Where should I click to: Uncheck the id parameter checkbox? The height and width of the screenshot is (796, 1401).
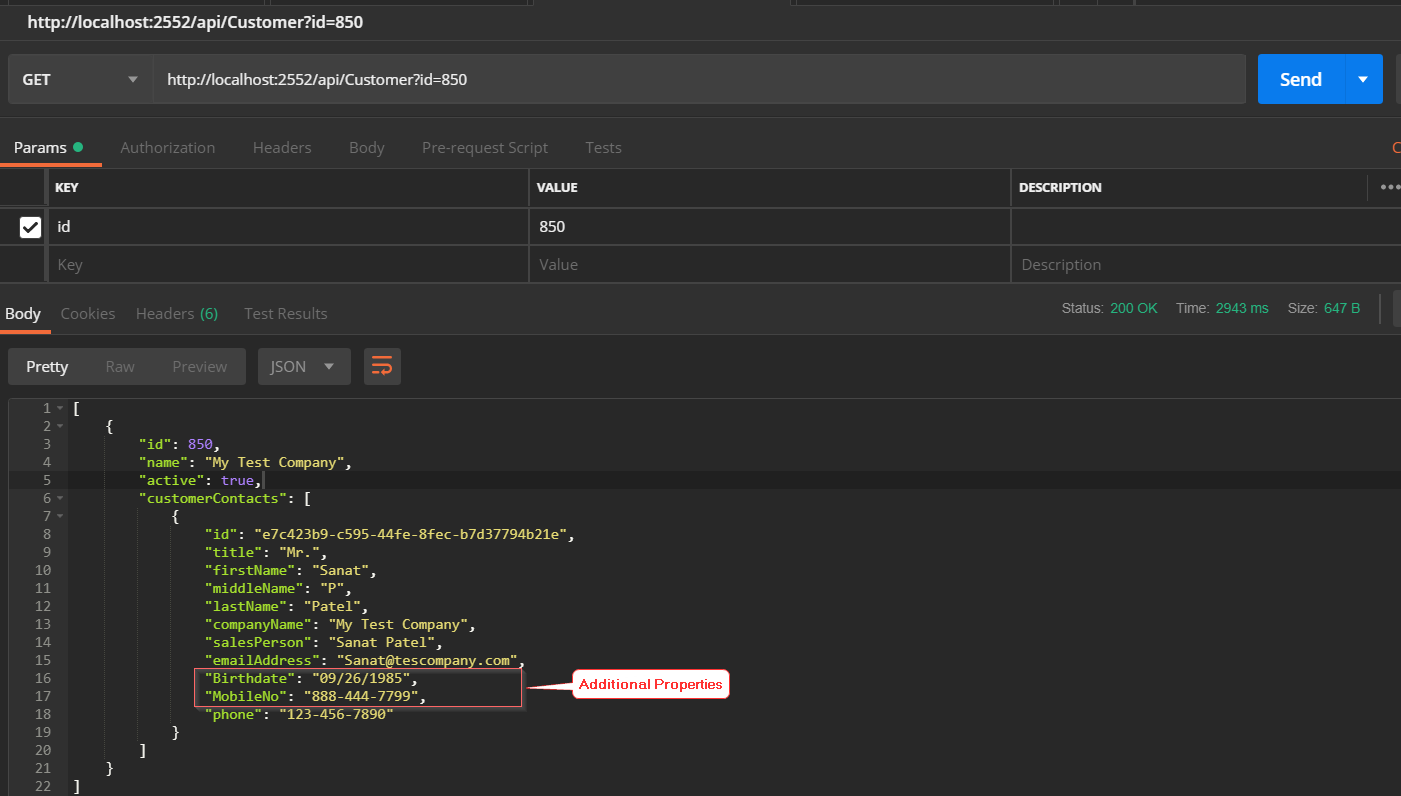click(30, 226)
